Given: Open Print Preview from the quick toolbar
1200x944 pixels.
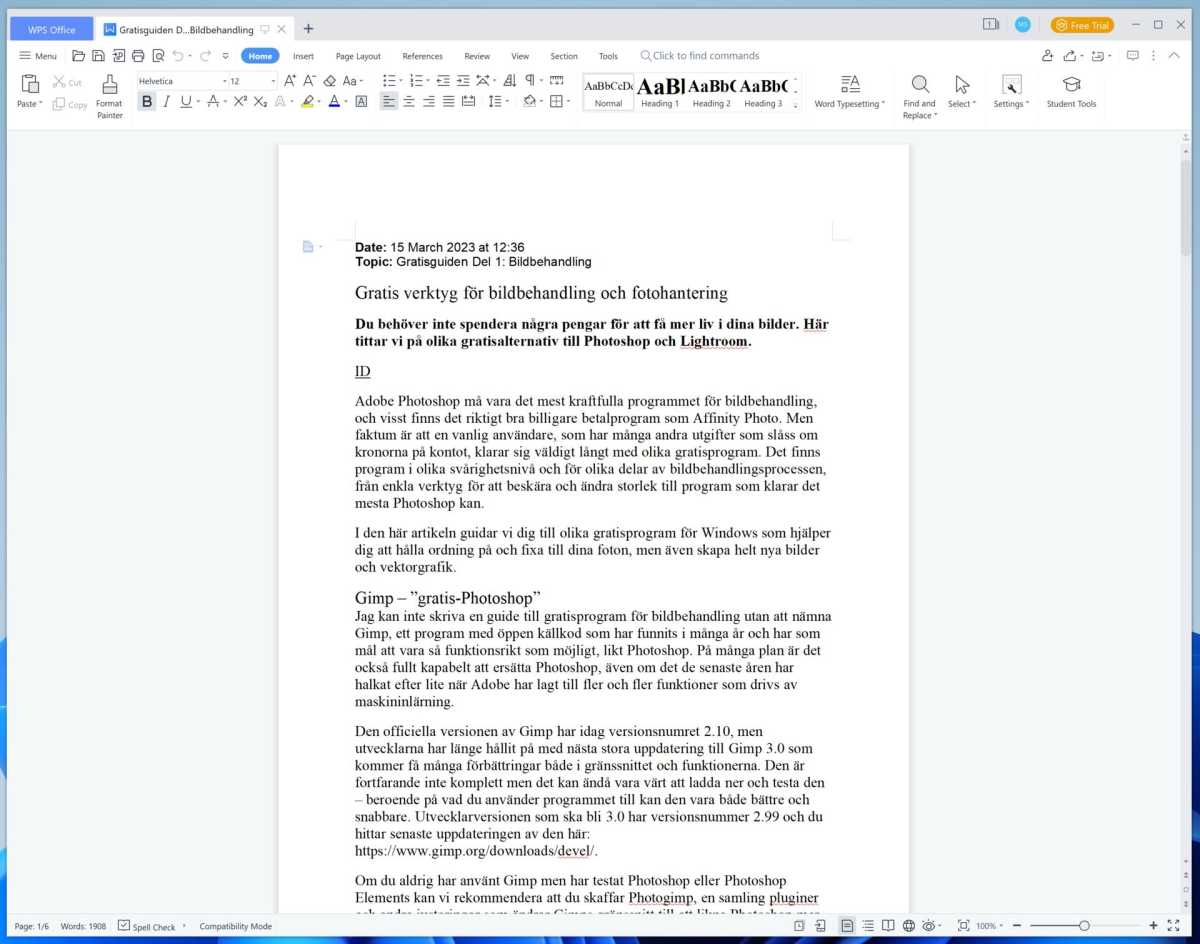Looking at the screenshot, I should click(x=158, y=56).
